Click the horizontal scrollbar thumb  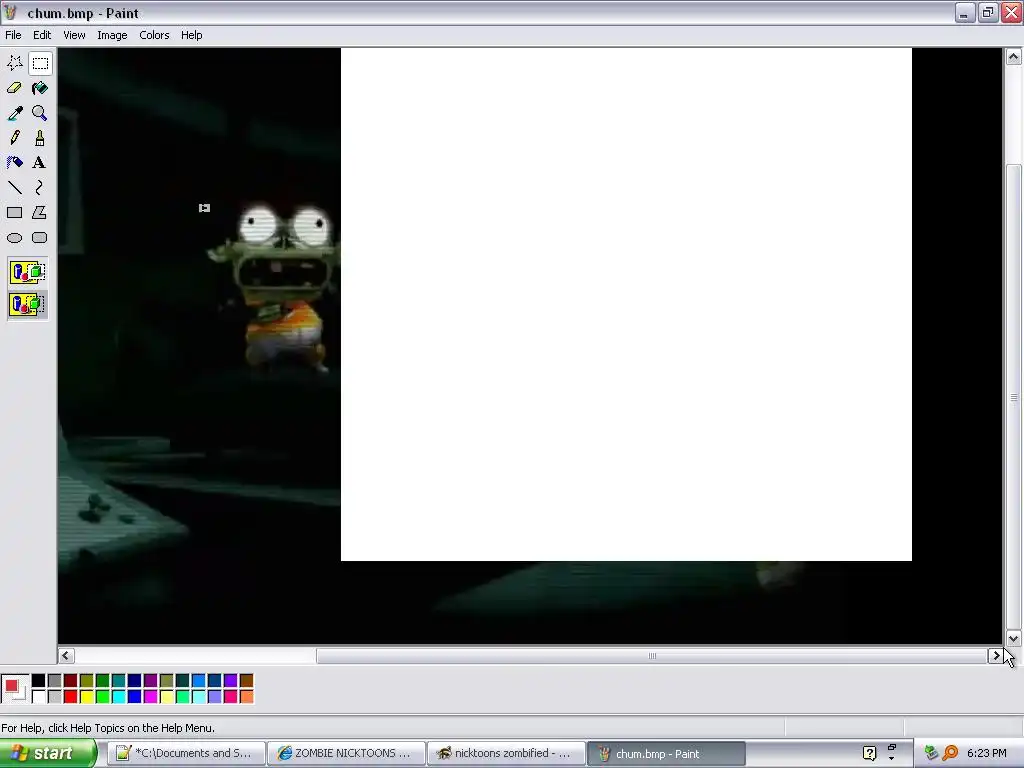[x=652, y=656]
